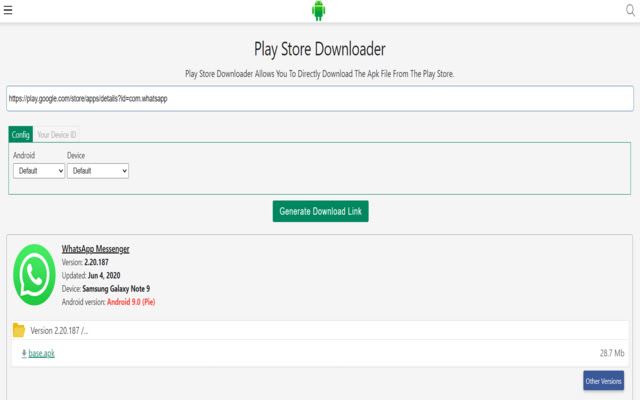Image resolution: width=640 pixels, height=400 pixels.
Task: Click the yellow folder icon beside Version 2.20.187
Action: tap(19, 330)
